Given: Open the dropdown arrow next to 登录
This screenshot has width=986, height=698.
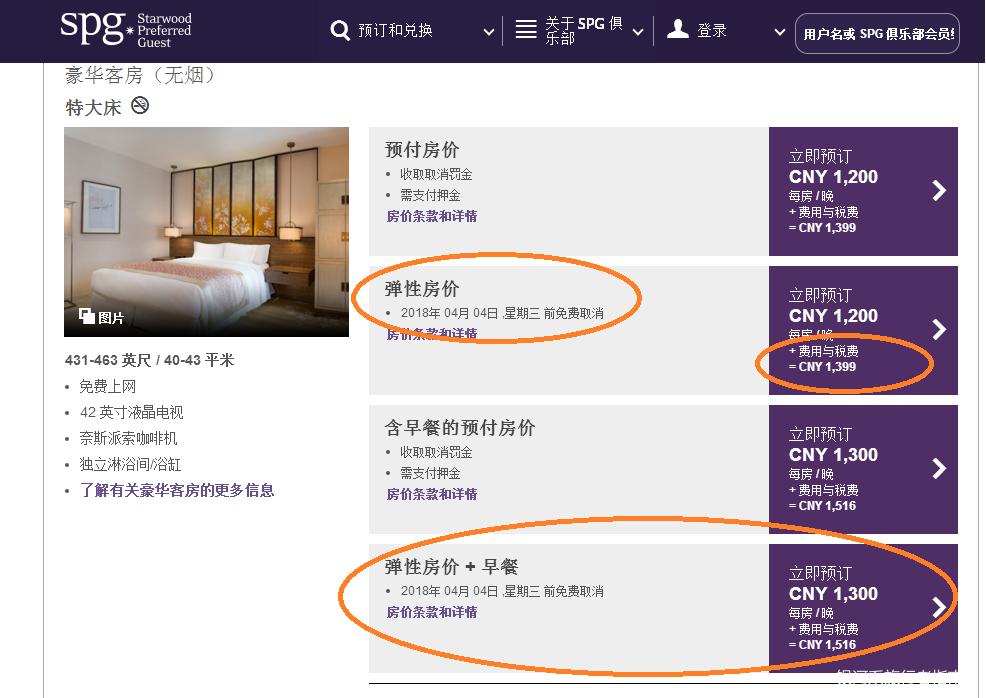Looking at the screenshot, I should click(779, 31).
